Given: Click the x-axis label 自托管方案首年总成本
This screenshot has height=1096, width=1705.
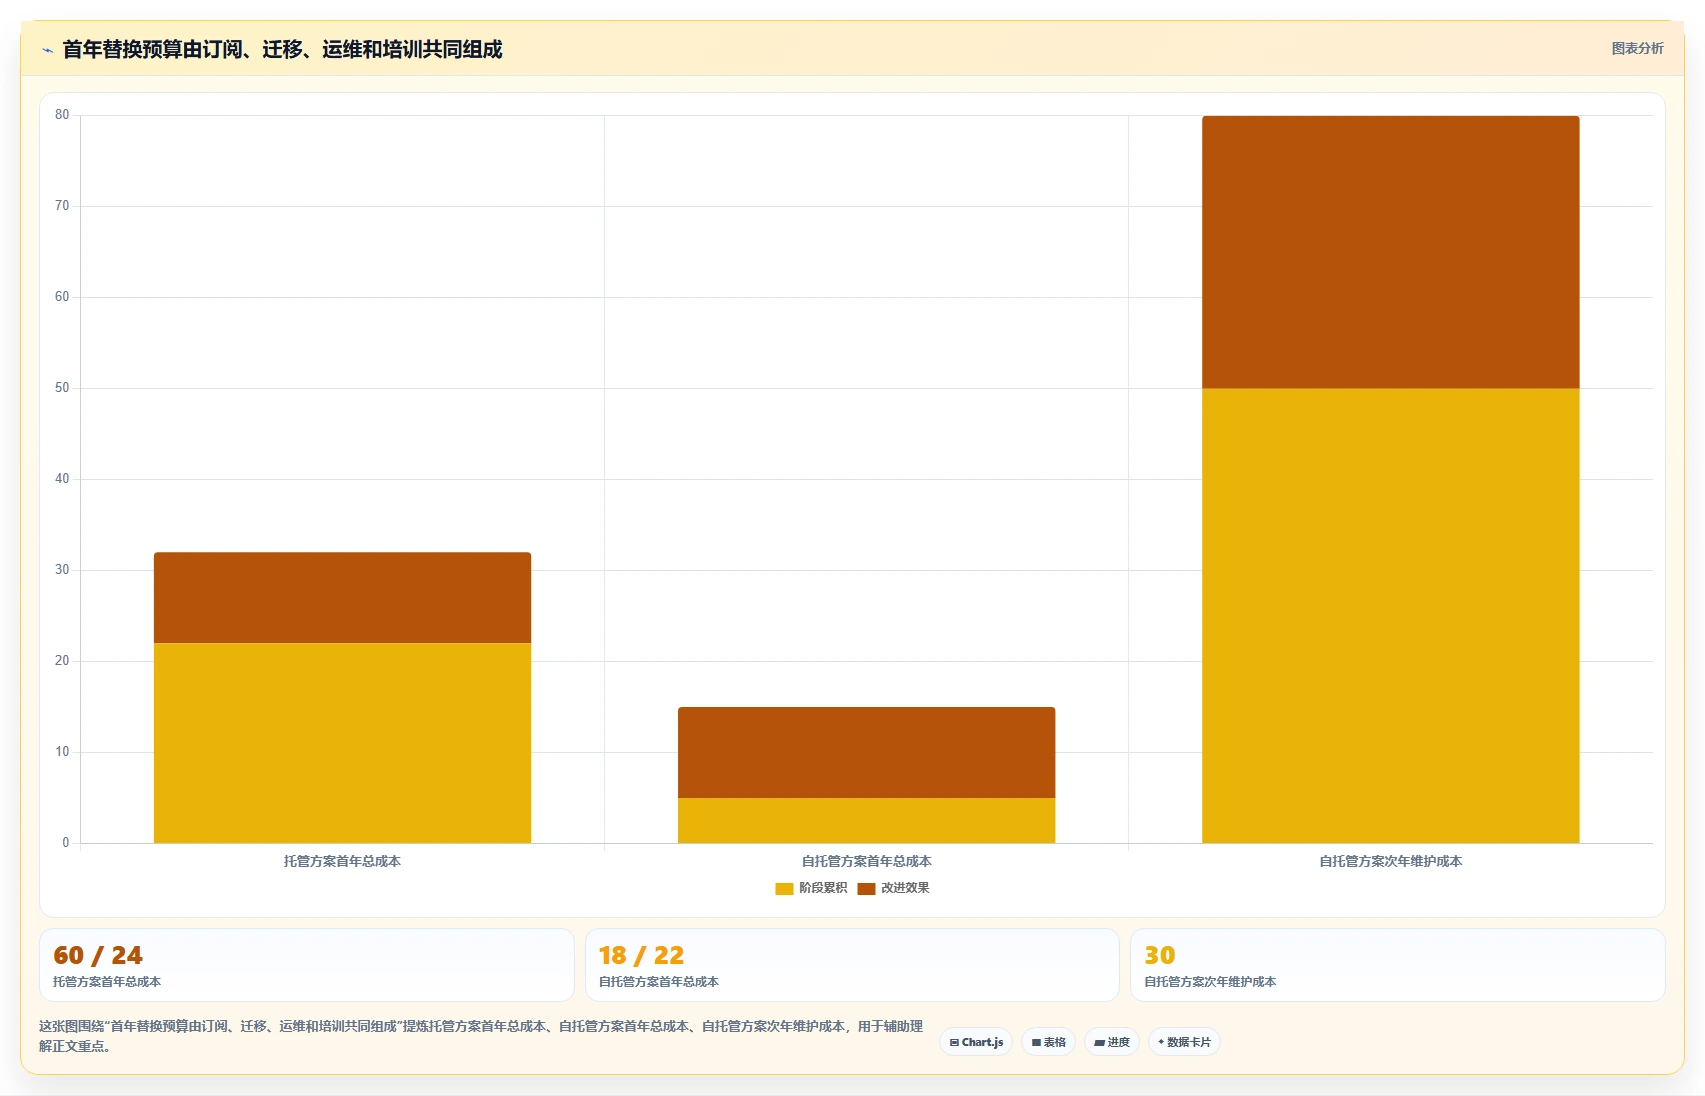Looking at the screenshot, I should click(866, 861).
